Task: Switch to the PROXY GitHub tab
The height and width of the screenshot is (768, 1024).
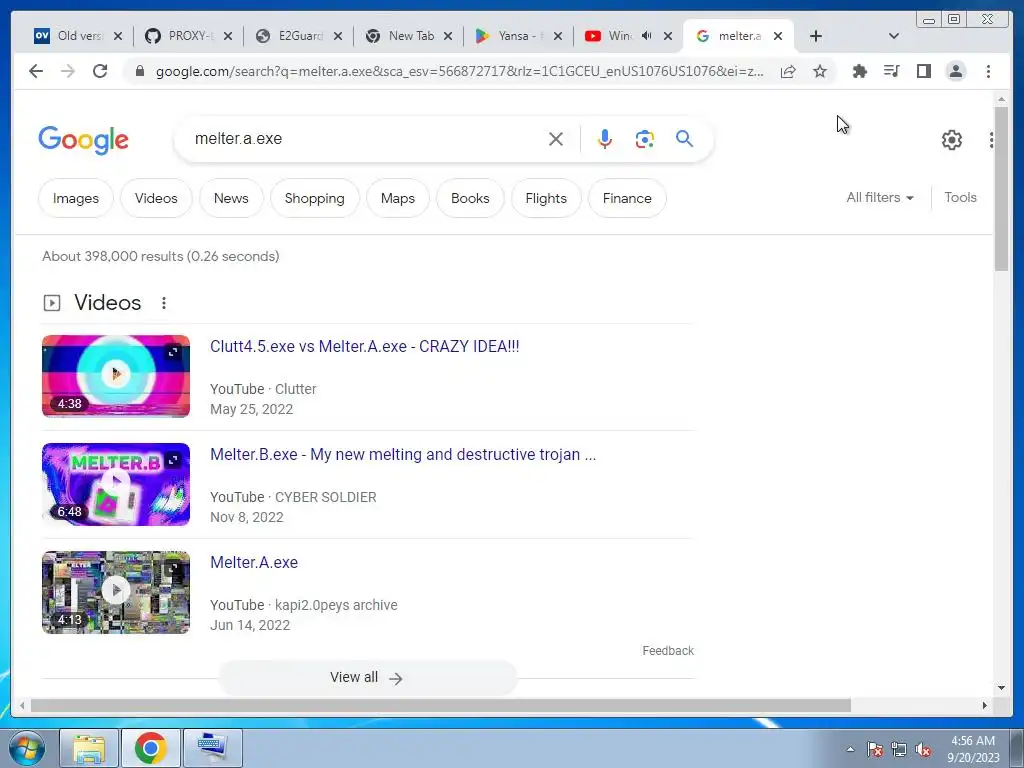Action: [189, 36]
